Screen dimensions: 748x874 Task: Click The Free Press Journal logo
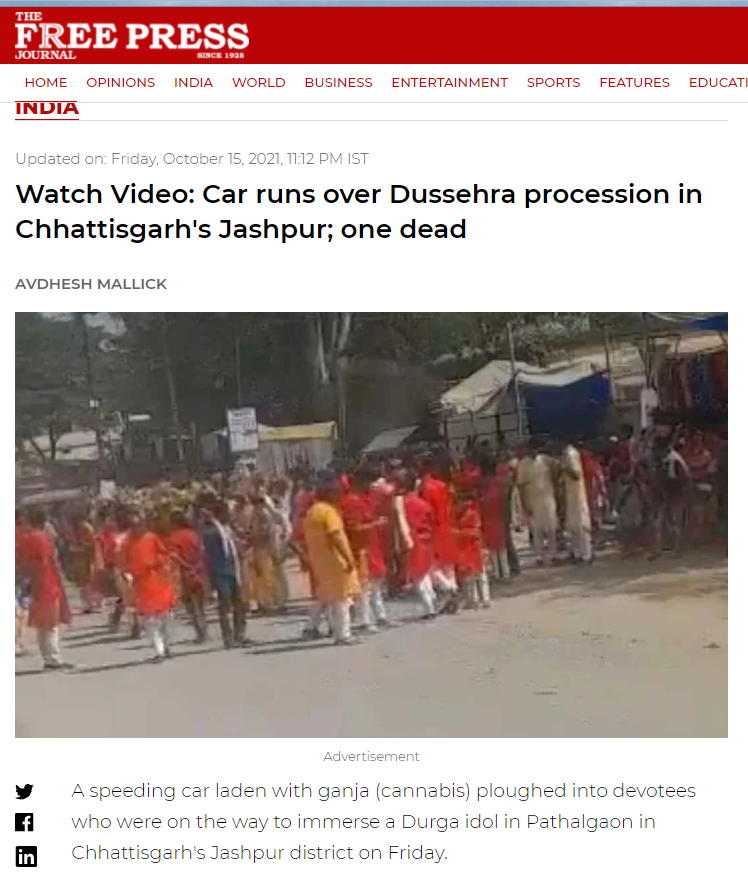[x=132, y=36]
